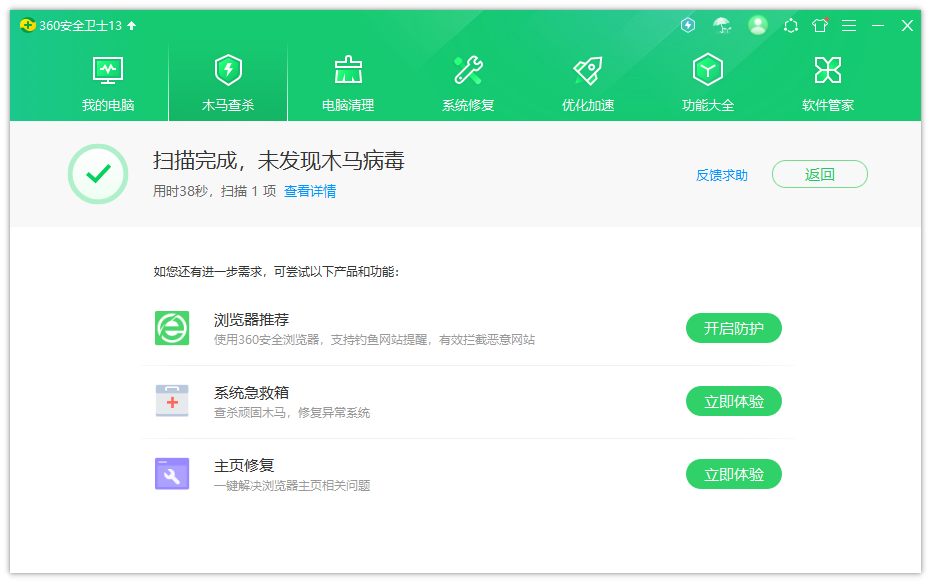931x583 pixels.
Task: Open 功能大全 tab
Action: [708, 83]
